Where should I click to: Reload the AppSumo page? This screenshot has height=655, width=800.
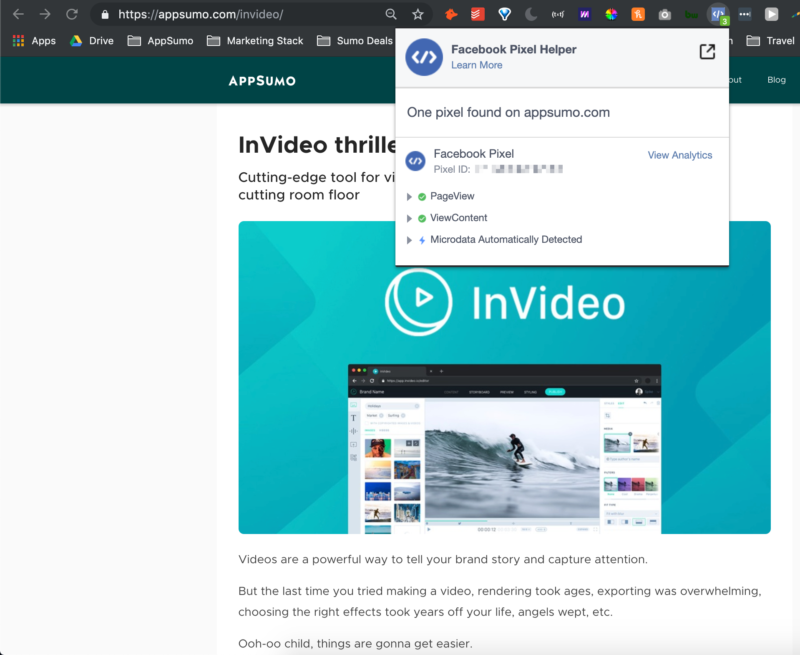tap(72, 14)
